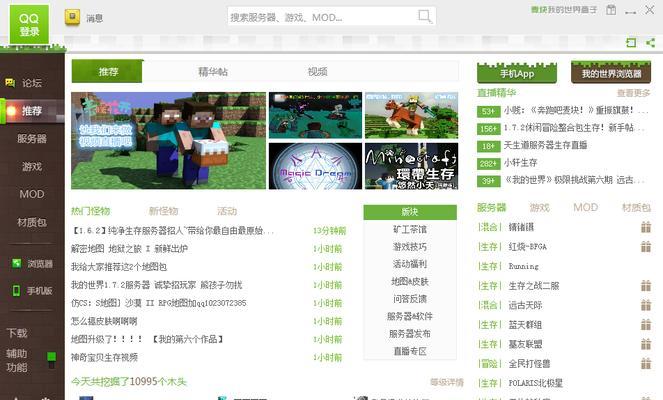663x400 pixels.
Task: Click 查看更多 link in live section
Action: (633, 93)
